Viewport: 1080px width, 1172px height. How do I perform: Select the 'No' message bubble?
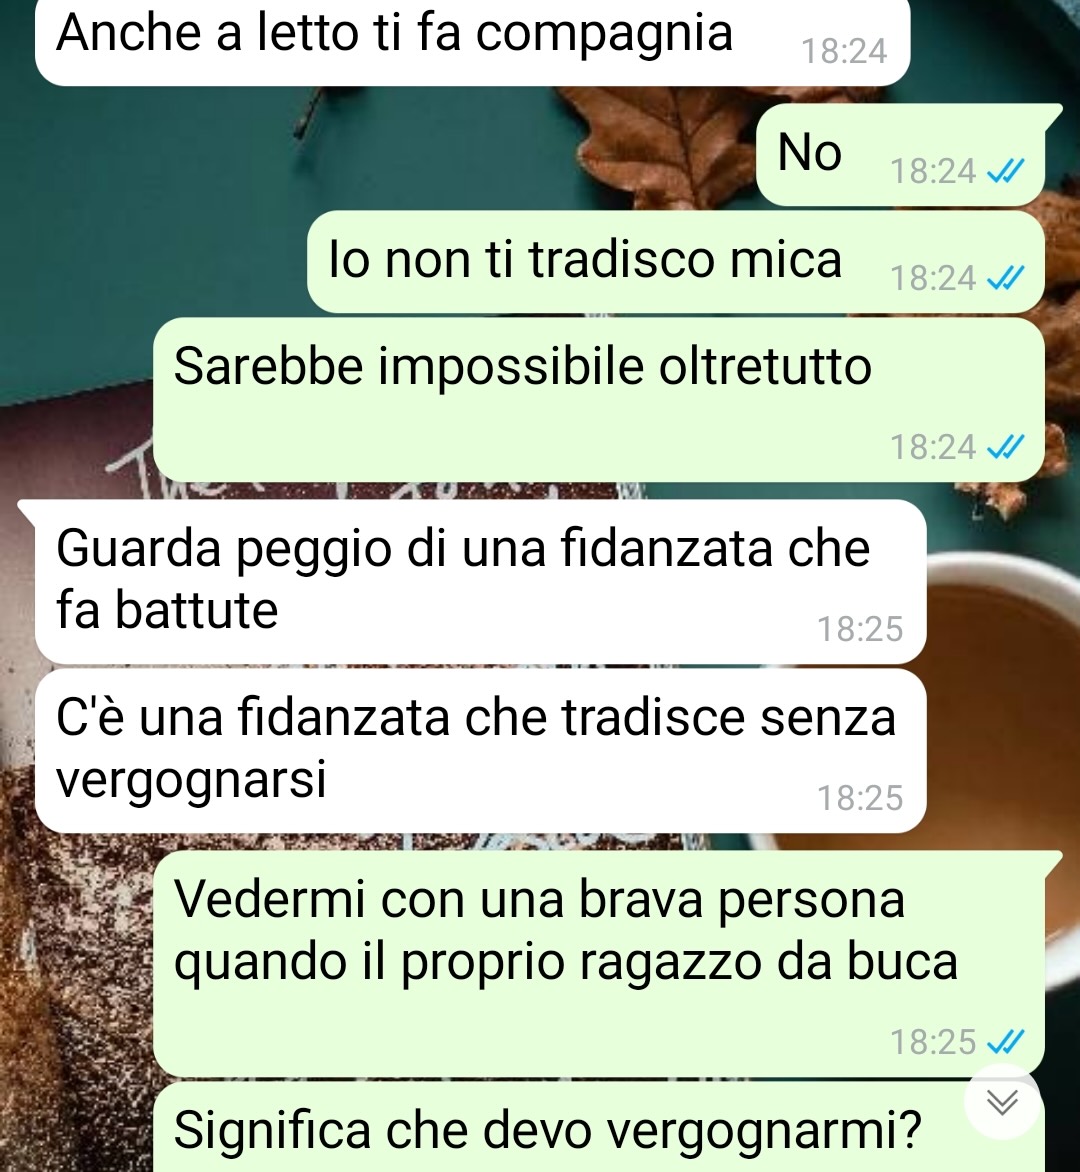click(901, 155)
